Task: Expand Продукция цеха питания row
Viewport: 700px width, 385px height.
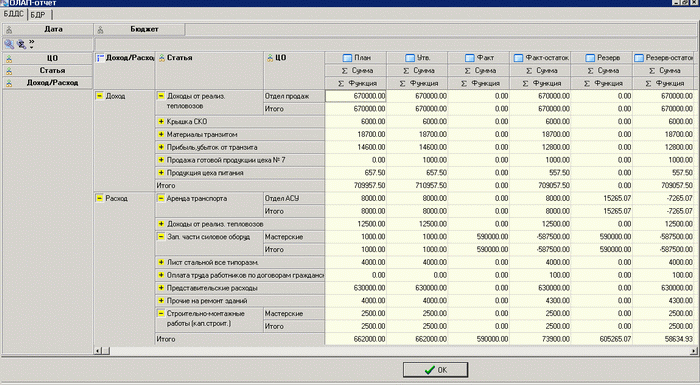Action: tap(161, 173)
